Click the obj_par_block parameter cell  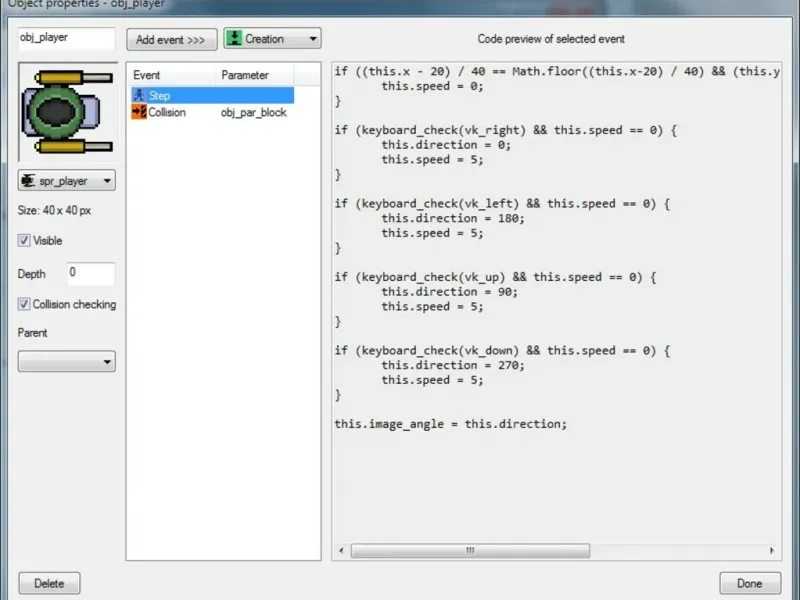point(254,112)
